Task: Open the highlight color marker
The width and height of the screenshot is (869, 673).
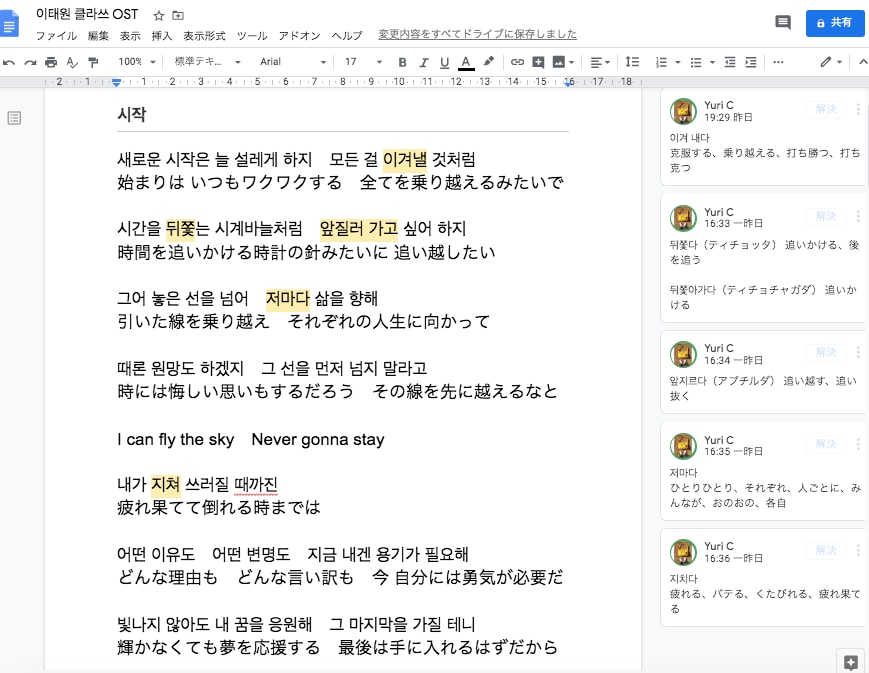Action: (x=488, y=62)
